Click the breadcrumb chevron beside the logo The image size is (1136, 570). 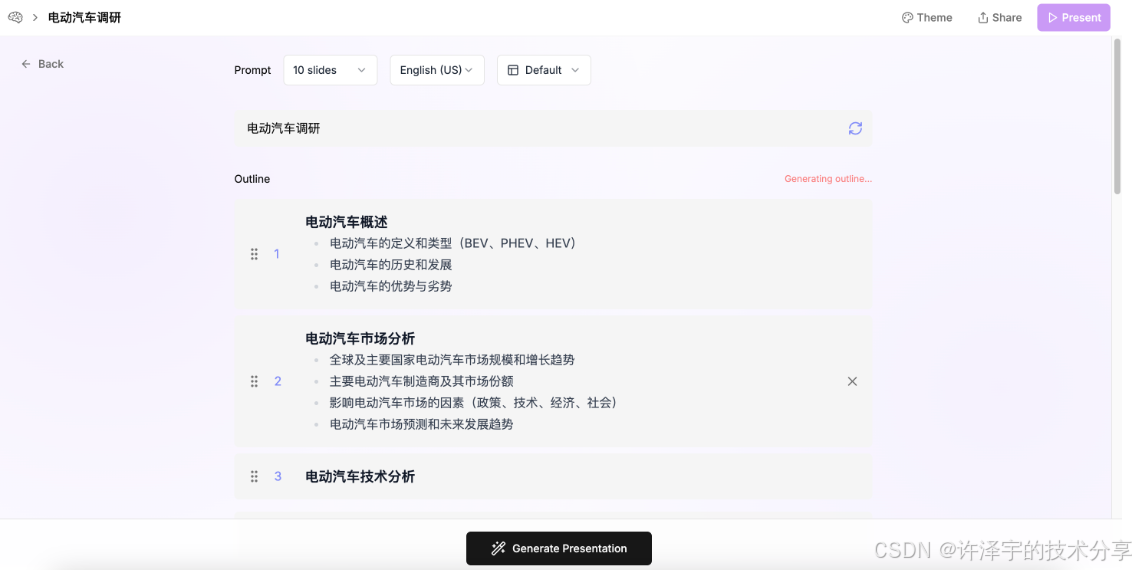[x=35, y=17]
